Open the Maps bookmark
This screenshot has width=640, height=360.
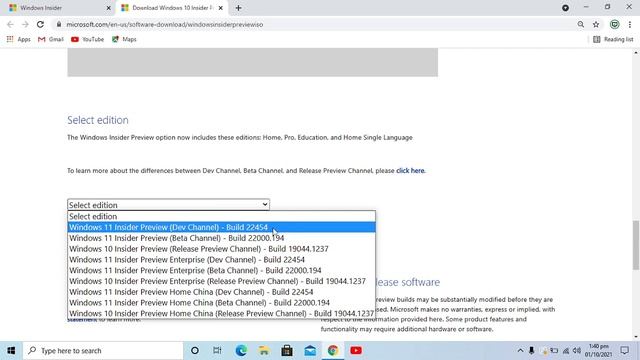pos(124,39)
